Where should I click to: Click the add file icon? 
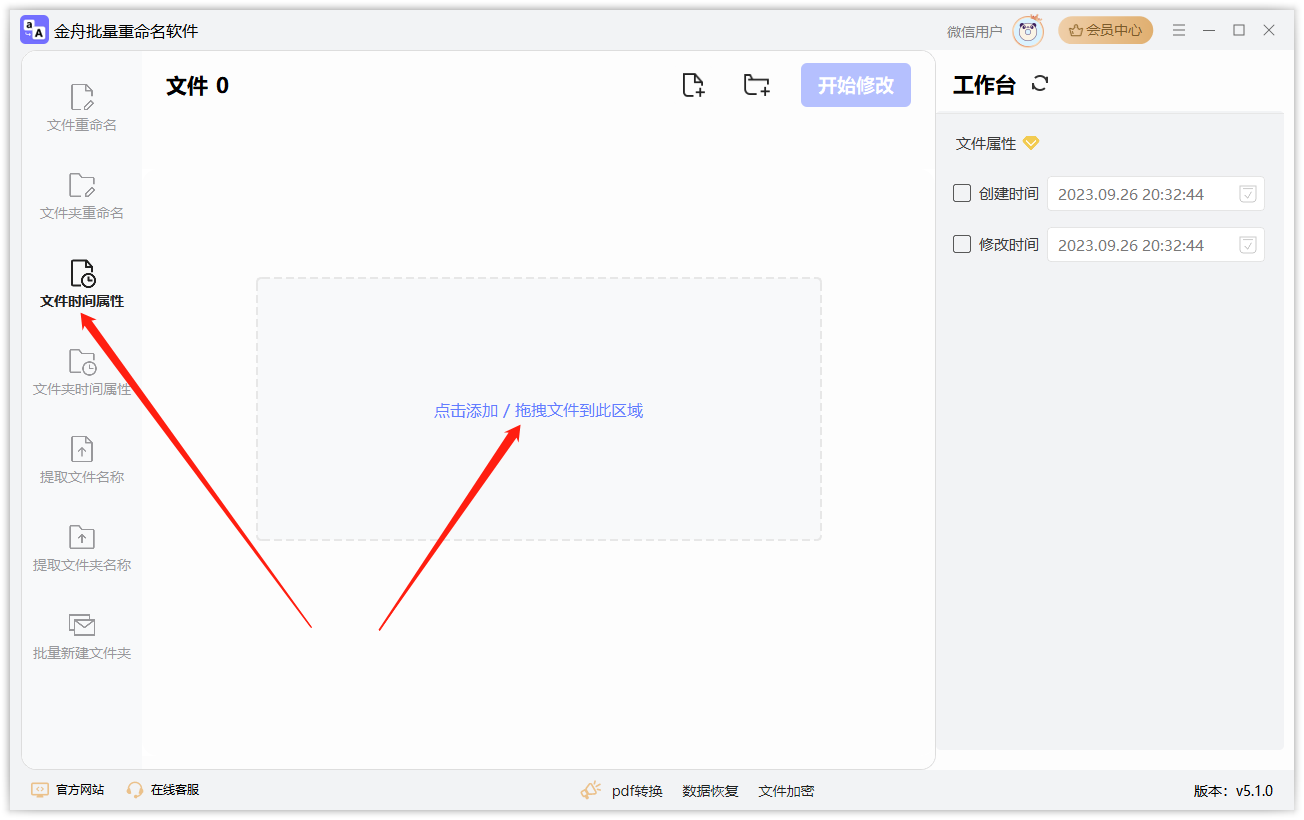point(694,85)
